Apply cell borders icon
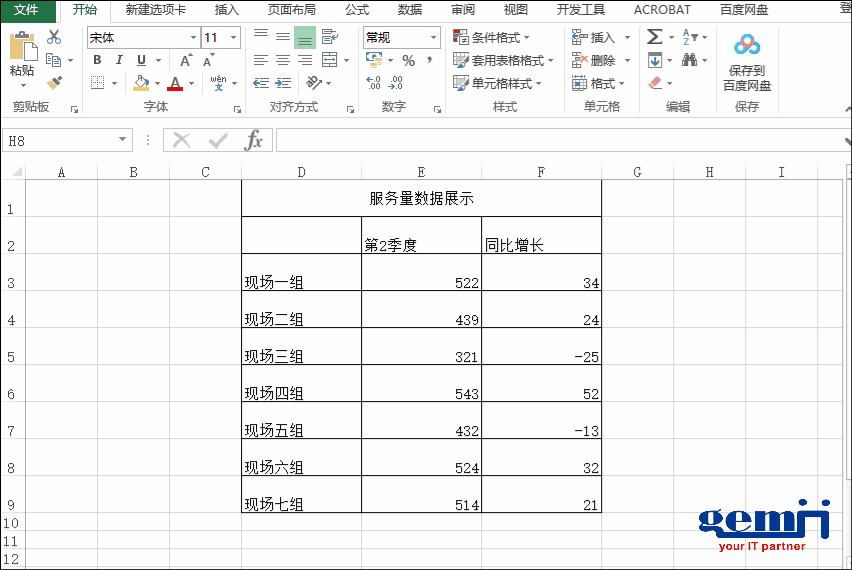852x570 pixels. (x=97, y=83)
